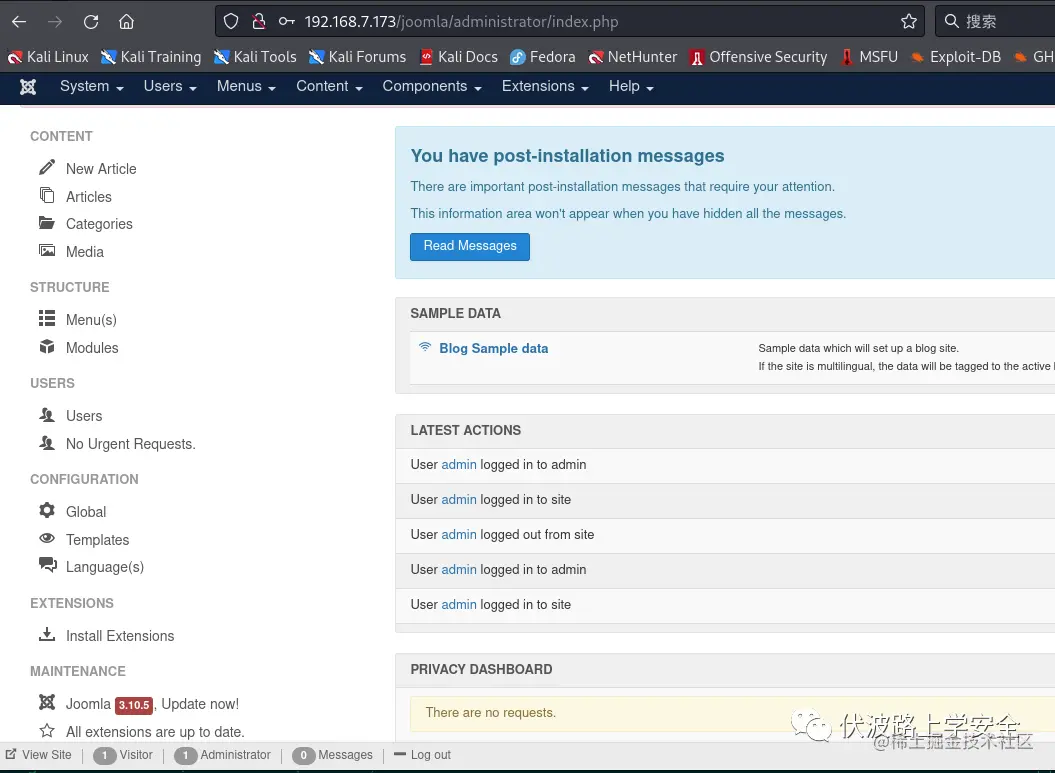
Task: Open the System dropdown menu
Action: [x=92, y=86]
